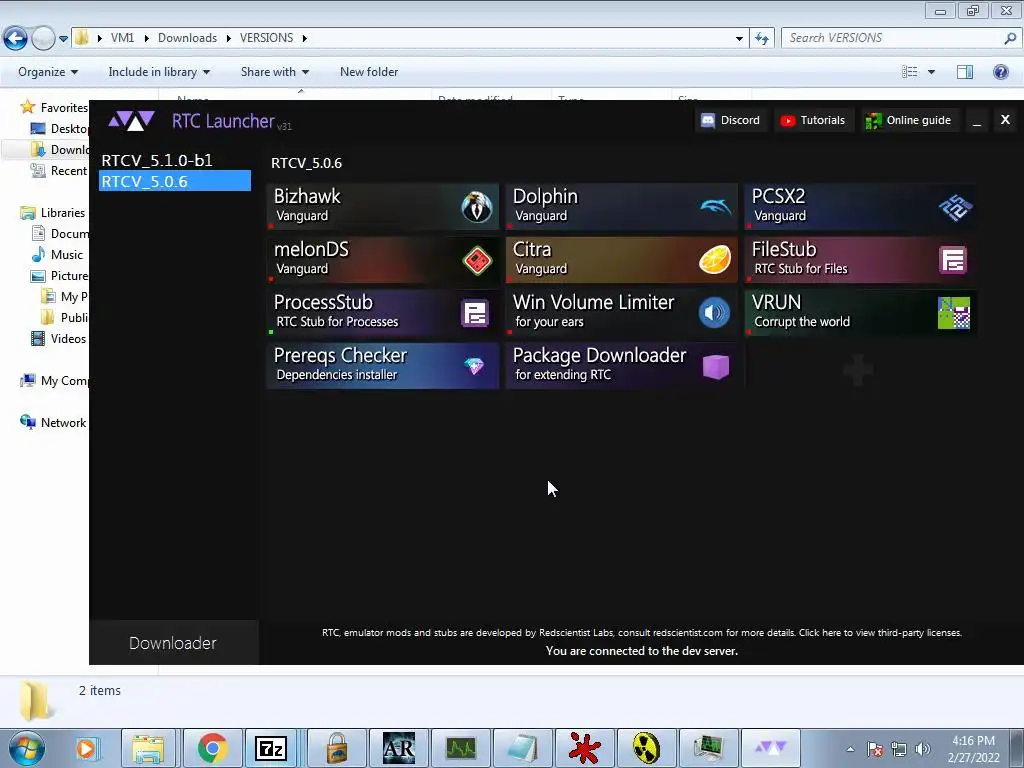The height and width of the screenshot is (768, 1024).
Task: Click VERSIONS in address breadcrumb
Action: pos(266,38)
